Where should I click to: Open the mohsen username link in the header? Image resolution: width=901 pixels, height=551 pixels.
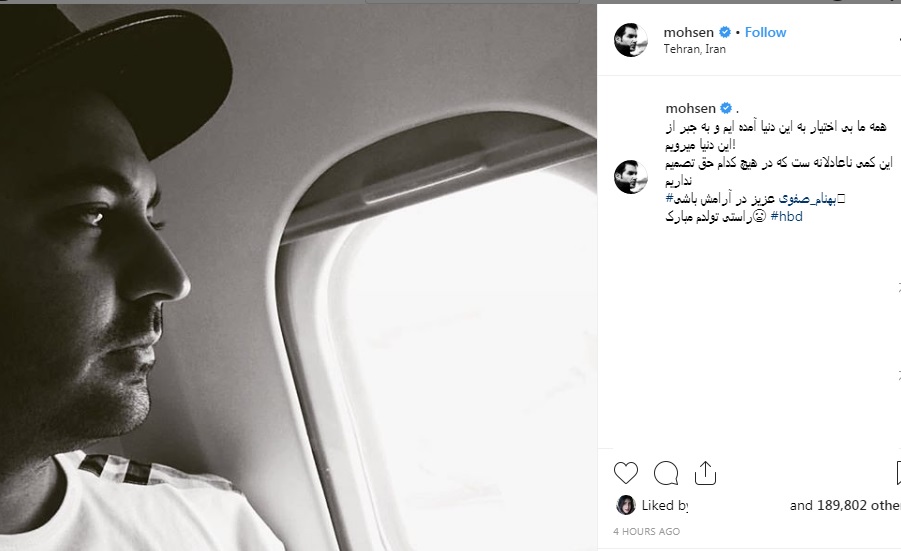click(688, 32)
